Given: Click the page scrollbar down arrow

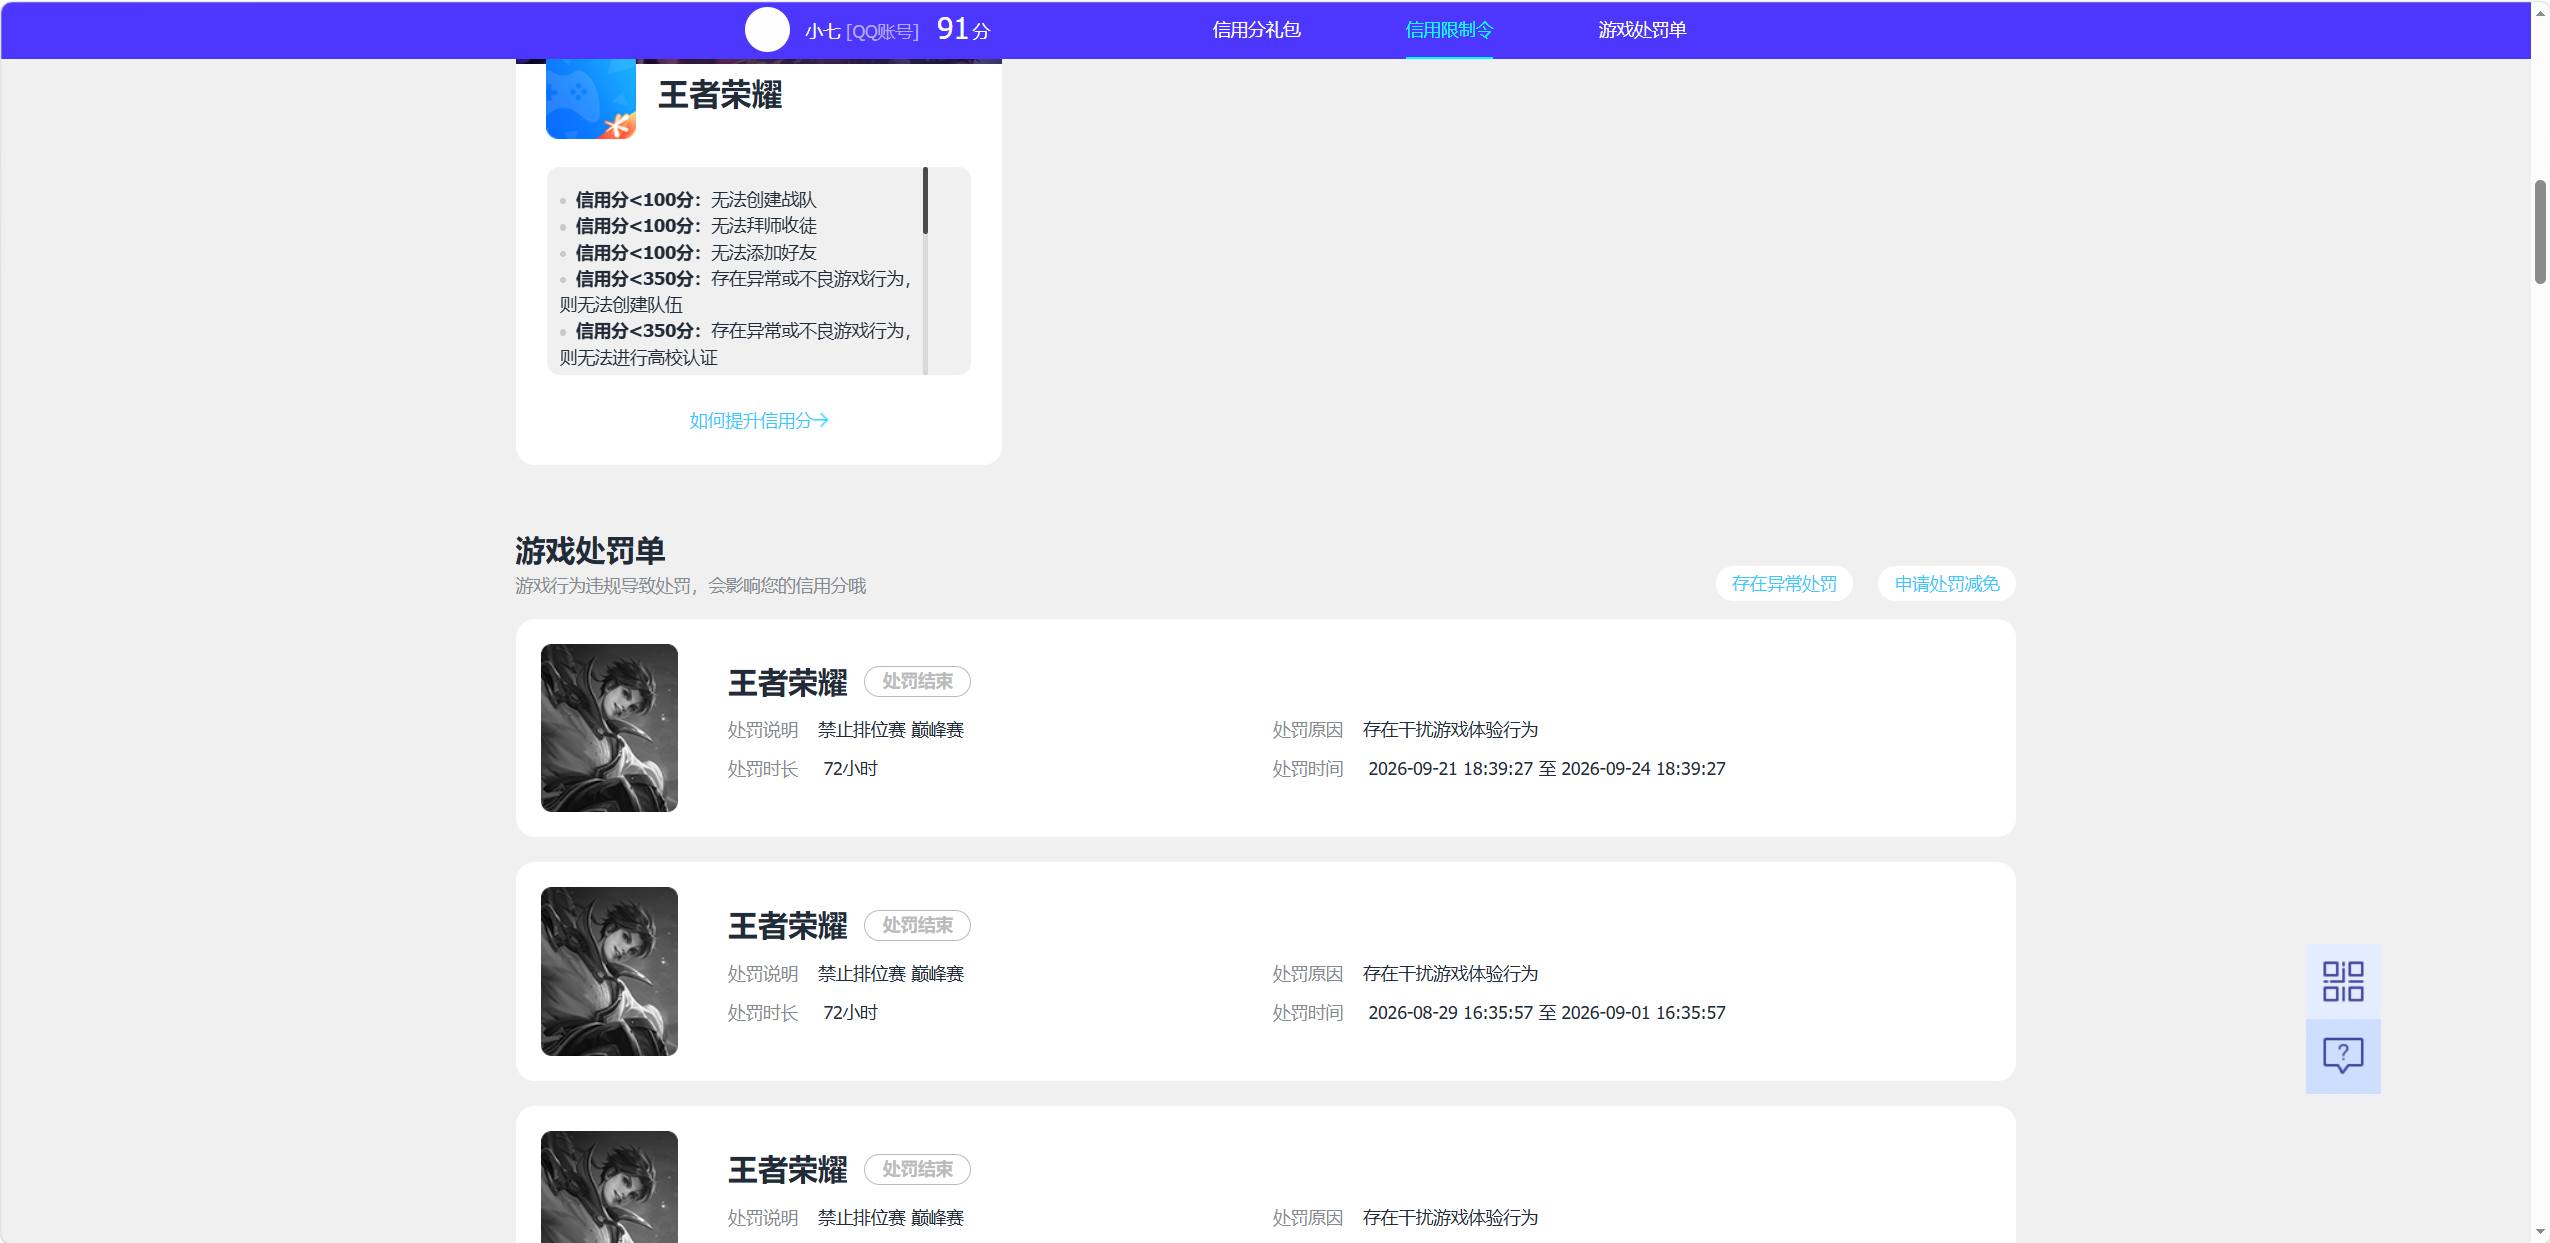Looking at the screenshot, I should point(2540,1232).
